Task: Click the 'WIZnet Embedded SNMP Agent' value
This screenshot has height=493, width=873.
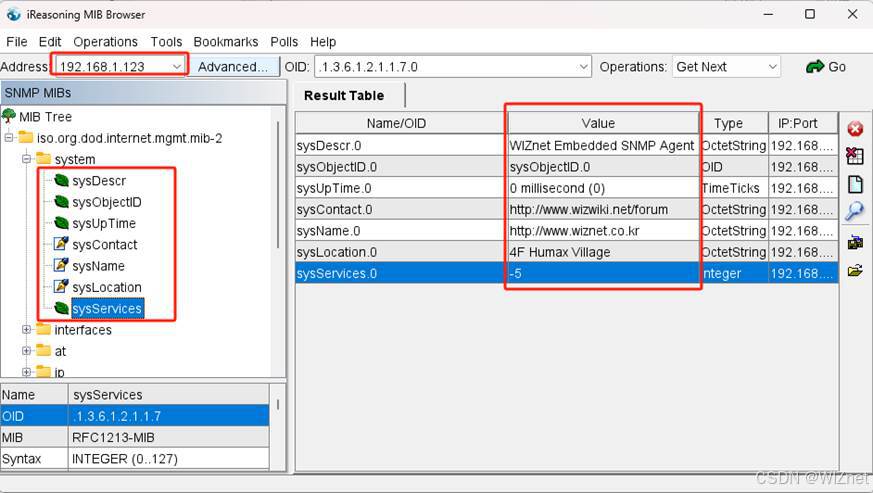Action: coord(602,145)
